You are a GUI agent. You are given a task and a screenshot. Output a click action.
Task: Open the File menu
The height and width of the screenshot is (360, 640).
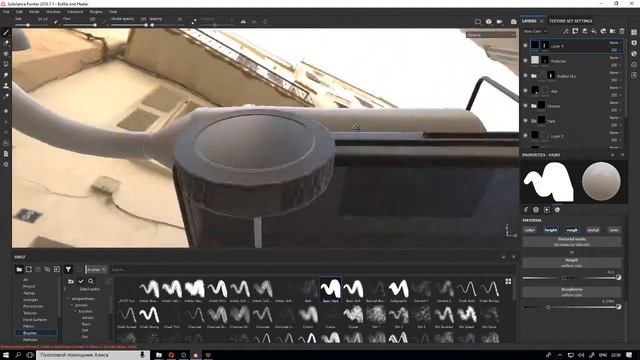click(6, 12)
